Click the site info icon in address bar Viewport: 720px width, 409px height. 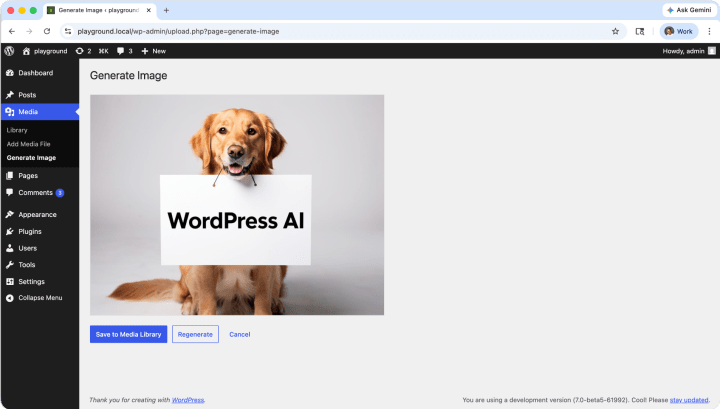tap(68, 31)
